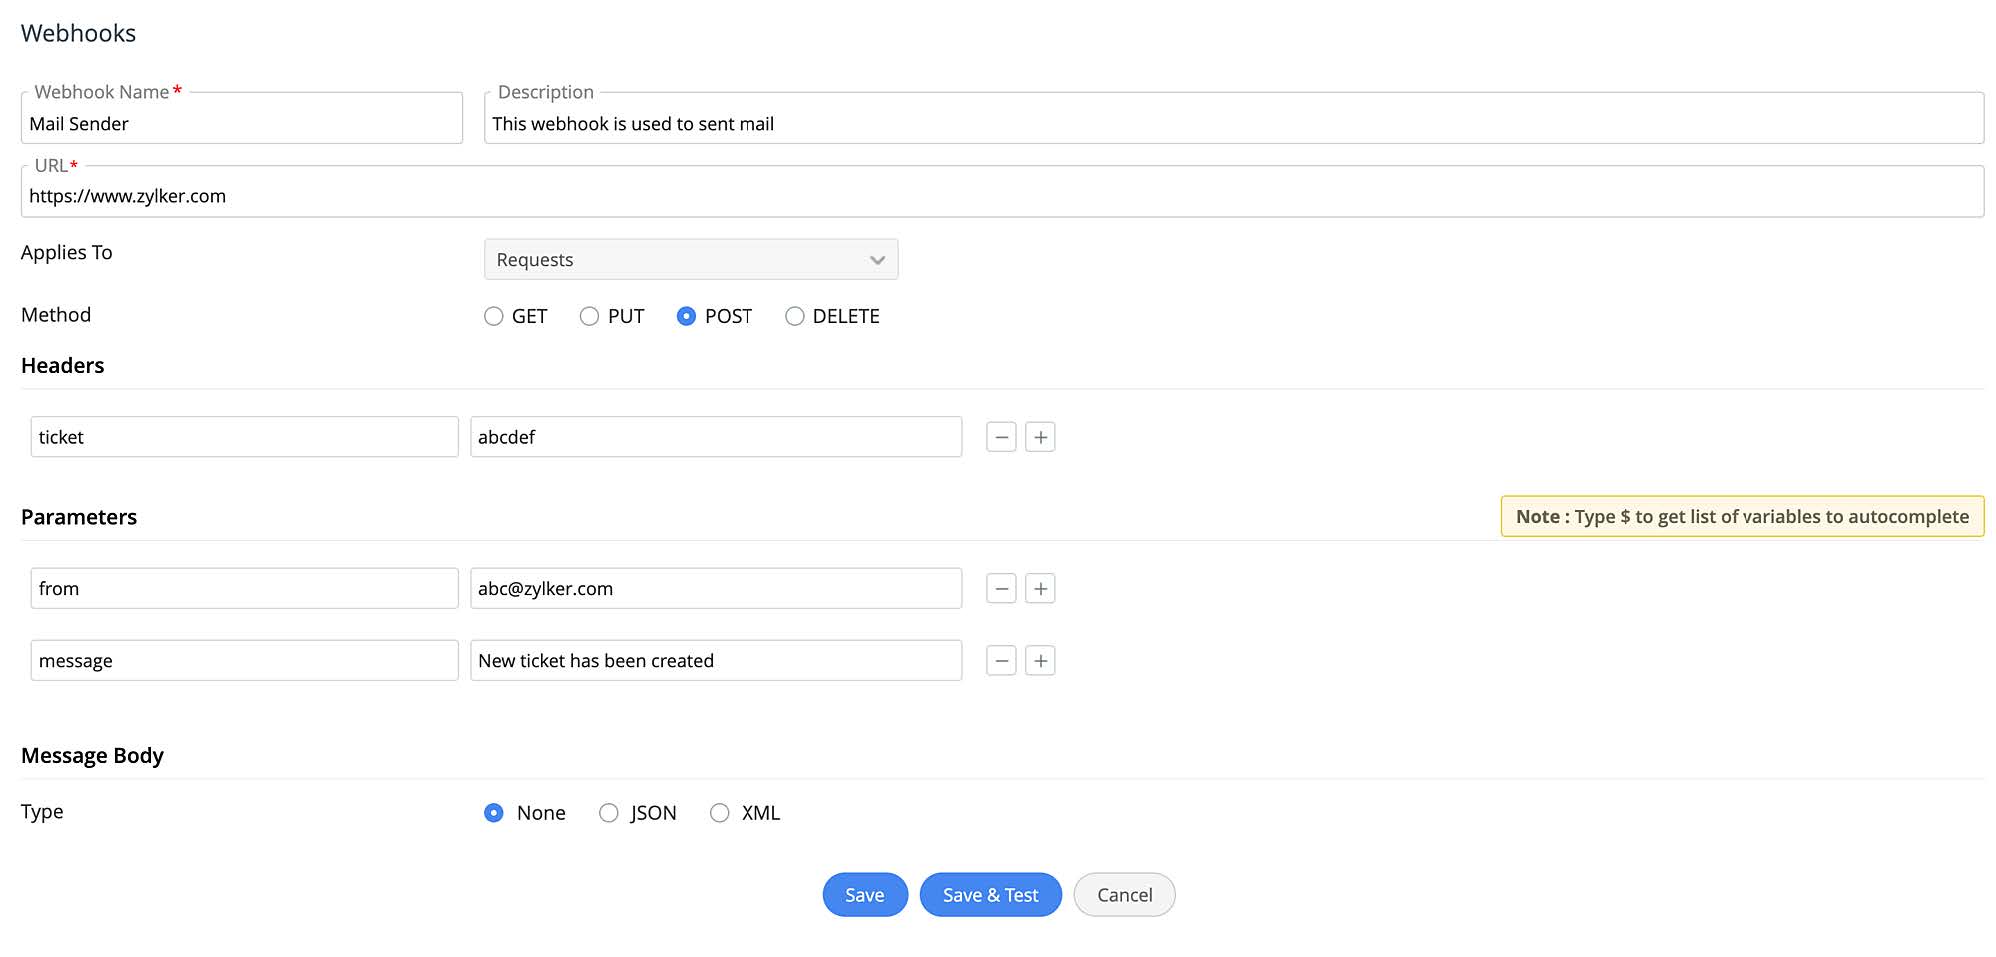Edit the 'New ticket has been created' value

(716, 661)
